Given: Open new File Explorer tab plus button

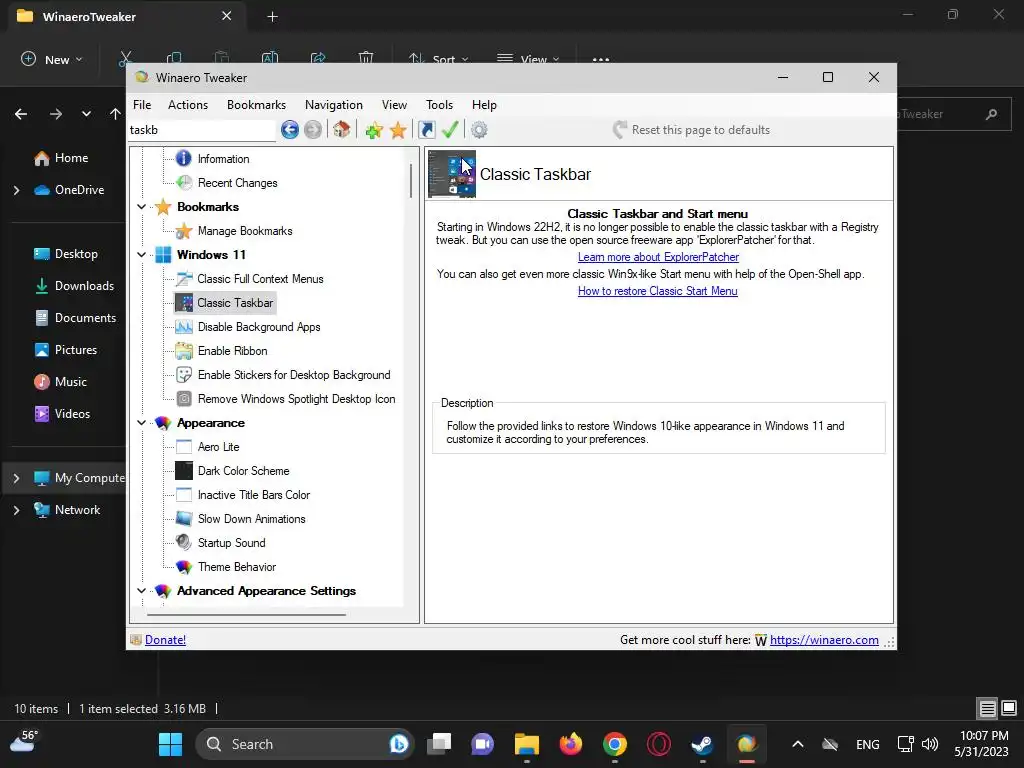Looking at the screenshot, I should [272, 17].
